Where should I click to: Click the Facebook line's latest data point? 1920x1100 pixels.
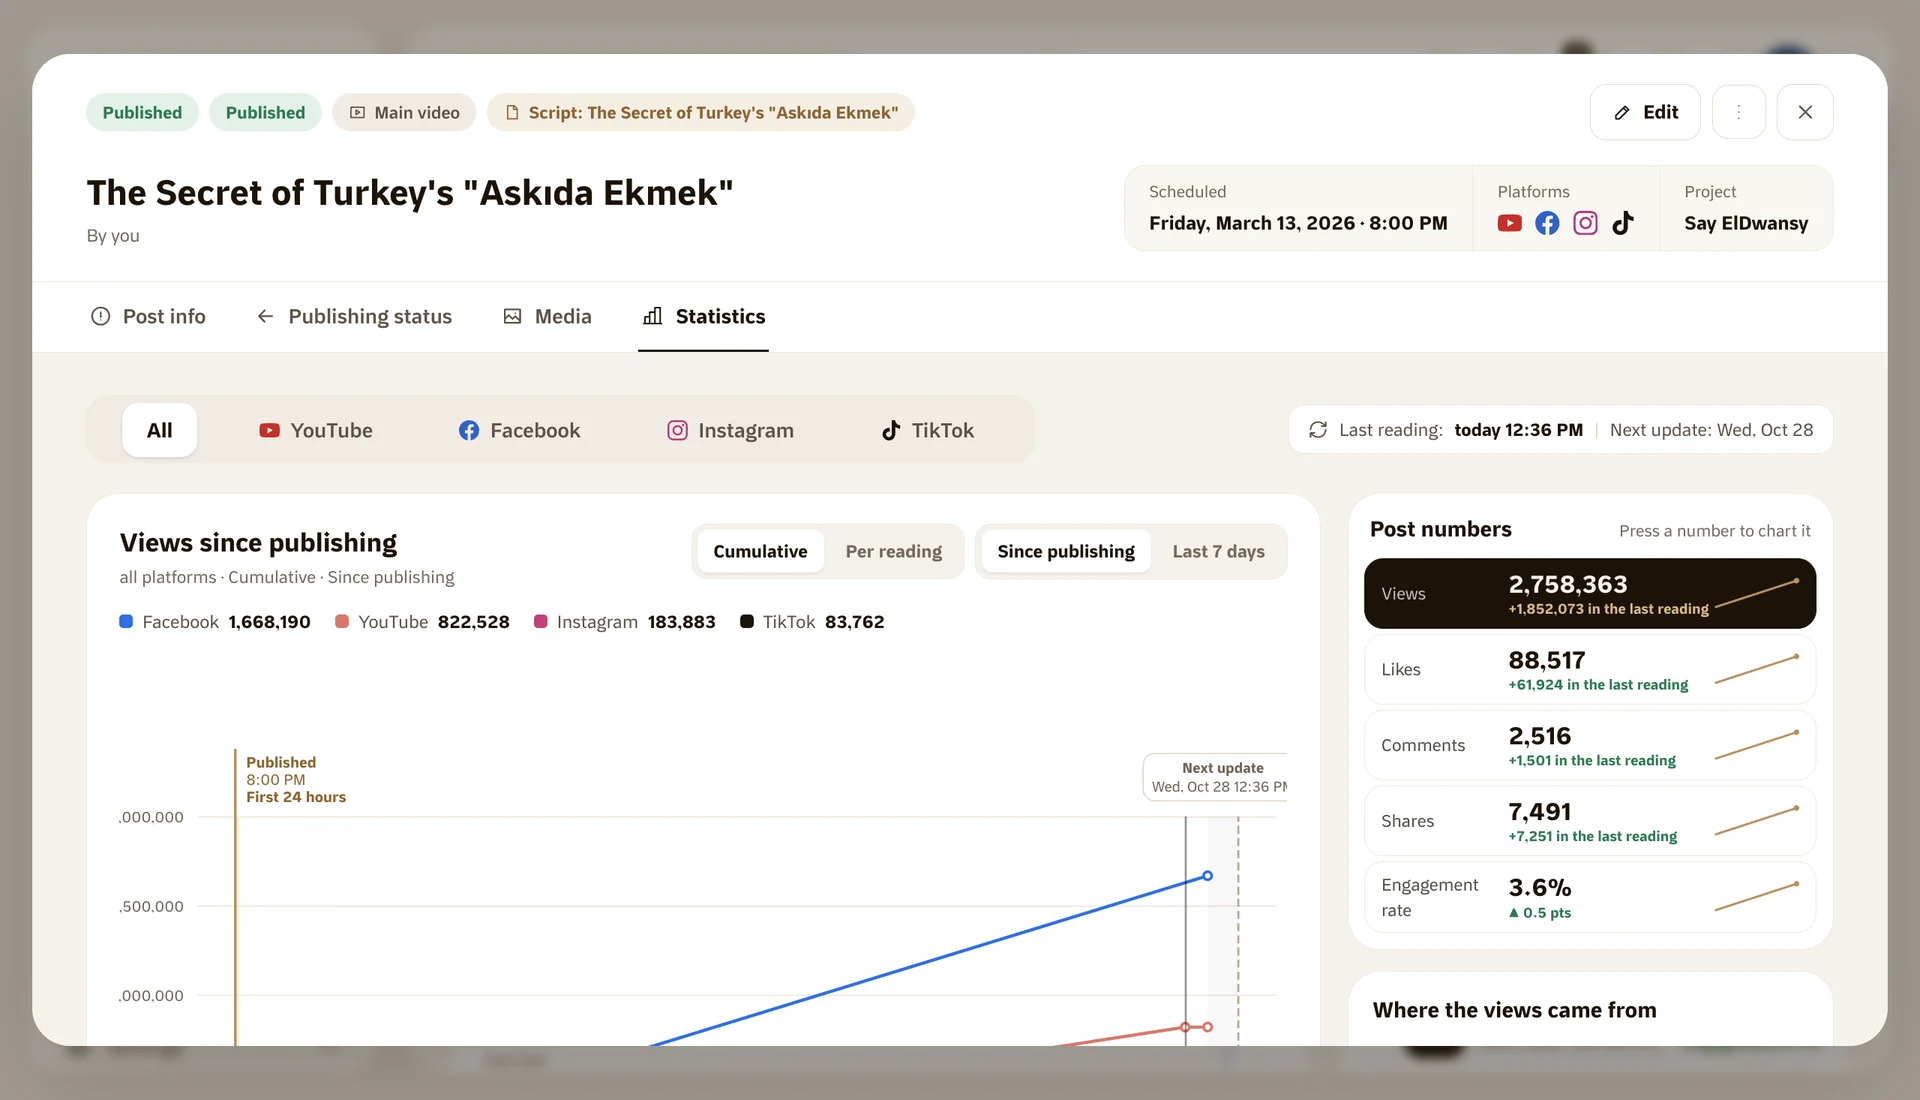click(1207, 876)
